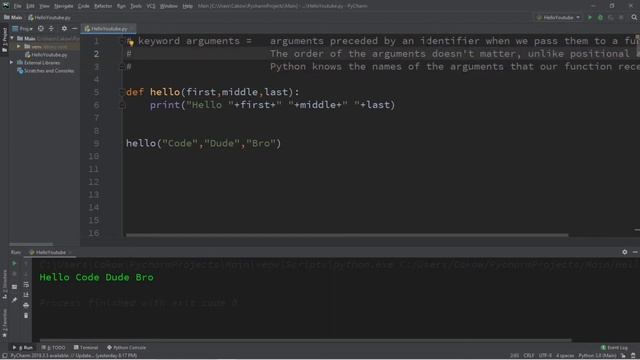The height and width of the screenshot is (360, 640).
Task: Open the Help menu
Action: pos(187,6)
